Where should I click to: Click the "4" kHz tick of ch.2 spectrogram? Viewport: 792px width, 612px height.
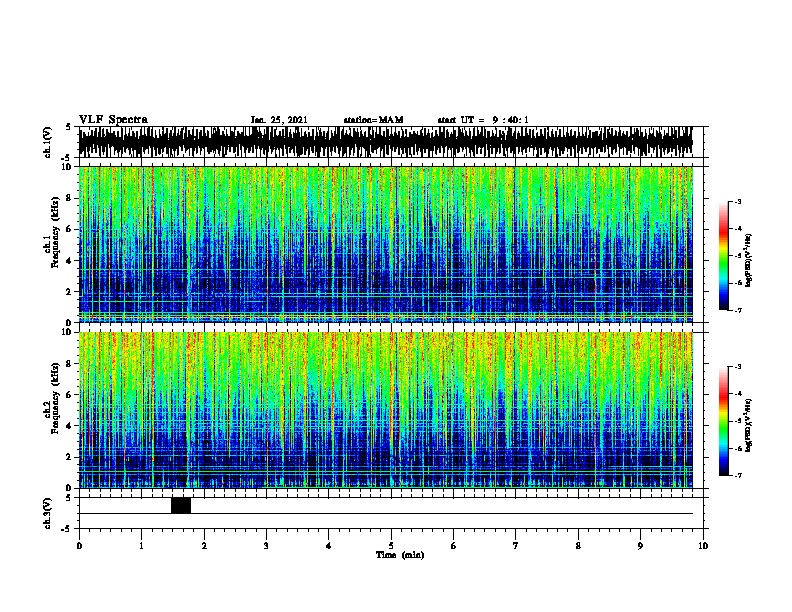point(70,426)
